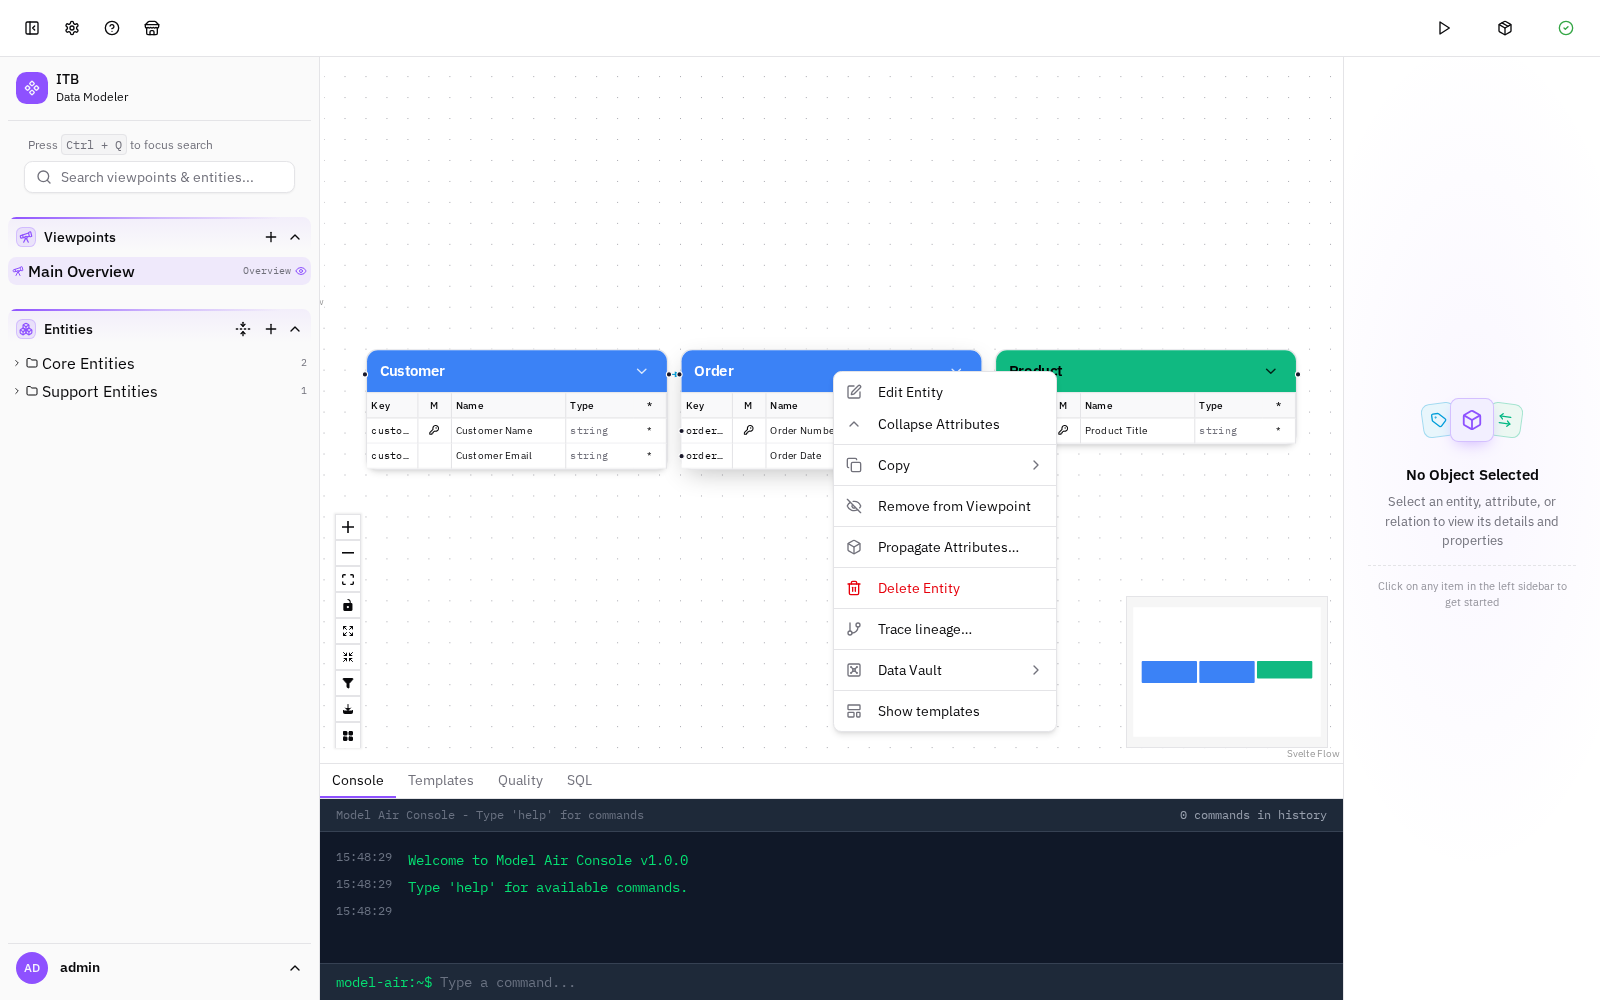Toggle the canvas lock control
The image size is (1600, 1000).
coord(348,605)
